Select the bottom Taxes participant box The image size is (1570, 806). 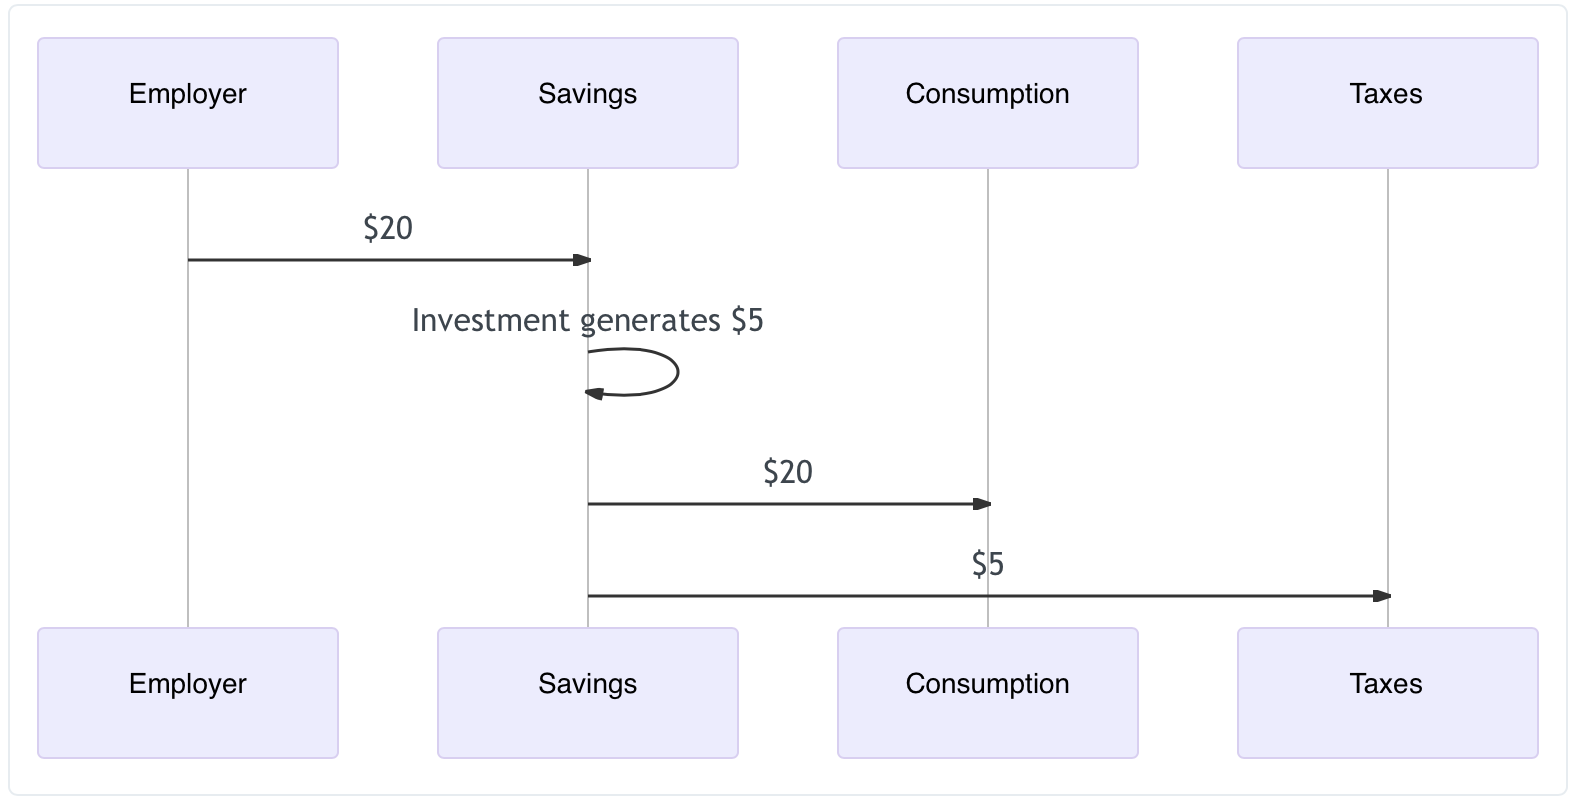1388,693
